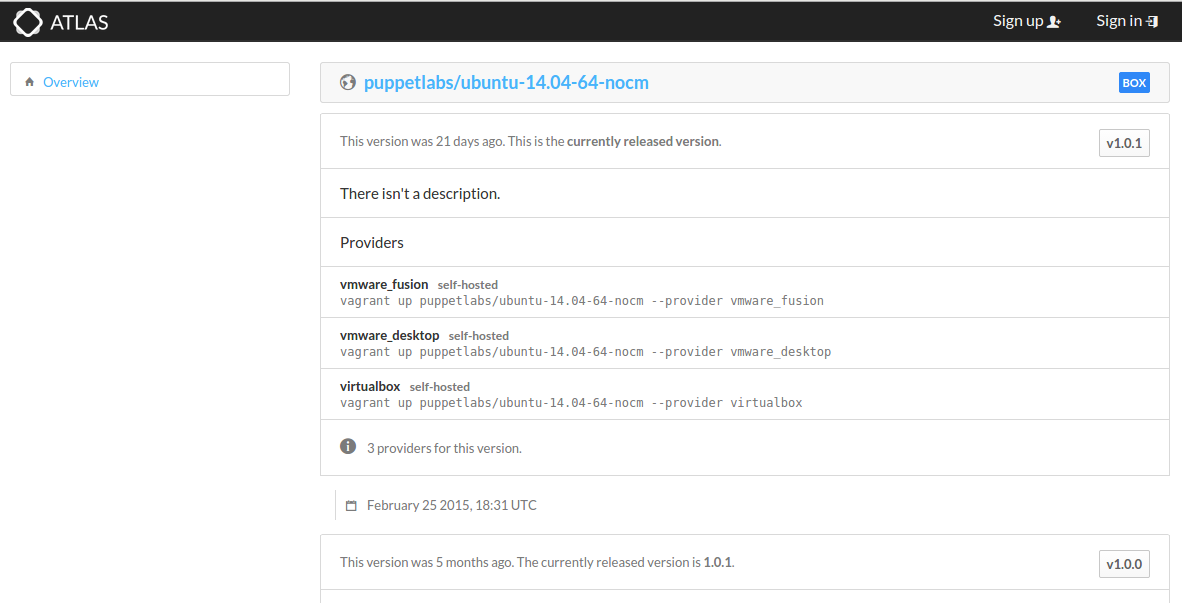Viewport: 1182px width, 603px height.
Task: Click the info icon by providers count
Action: pyautogui.click(x=348, y=446)
